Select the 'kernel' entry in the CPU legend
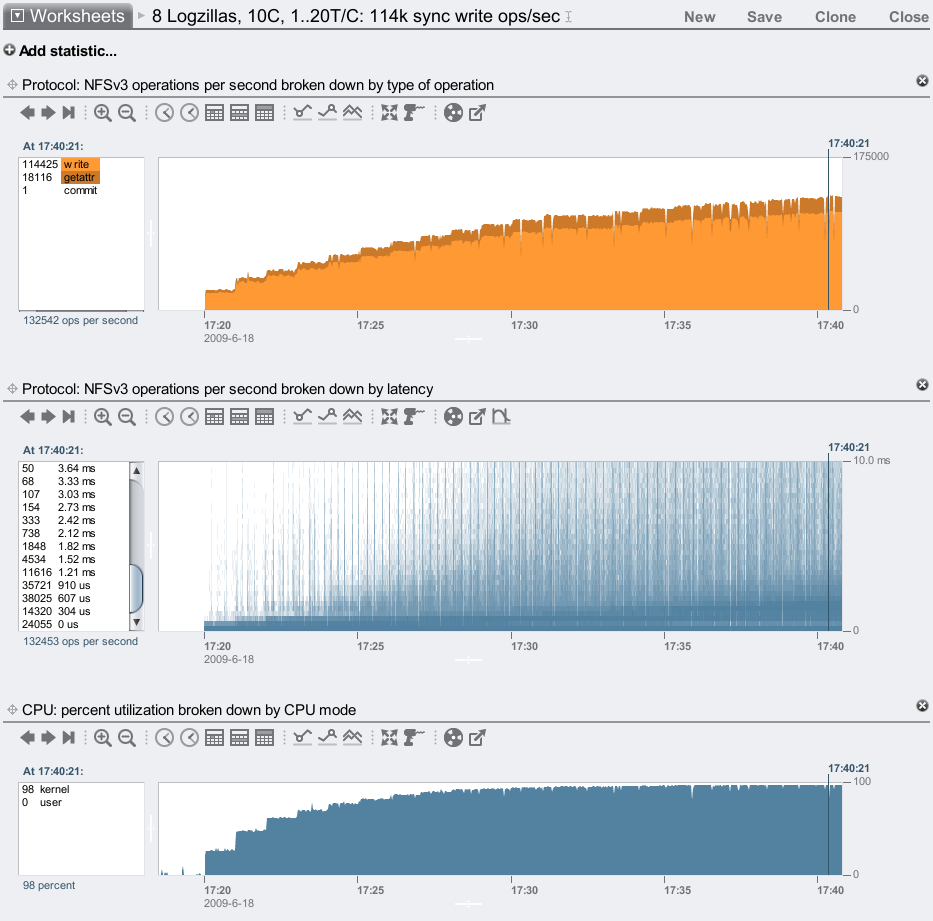The image size is (933, 921). (54, 789)
